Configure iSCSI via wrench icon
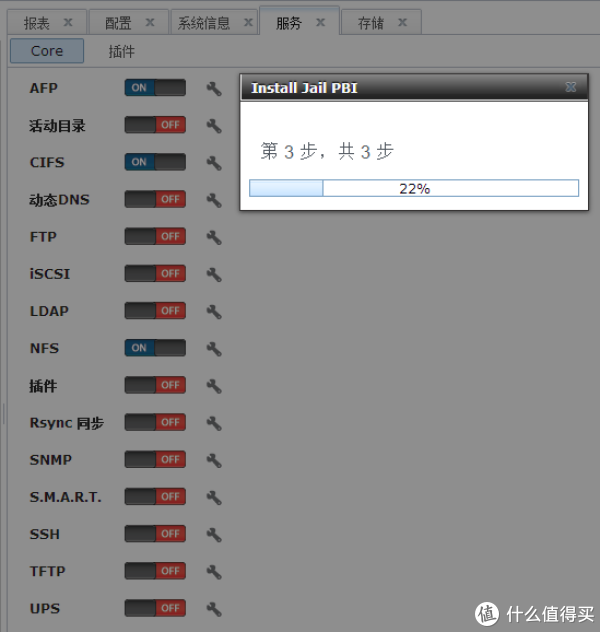This screenshot has height=632, width=600. point(213,274)
